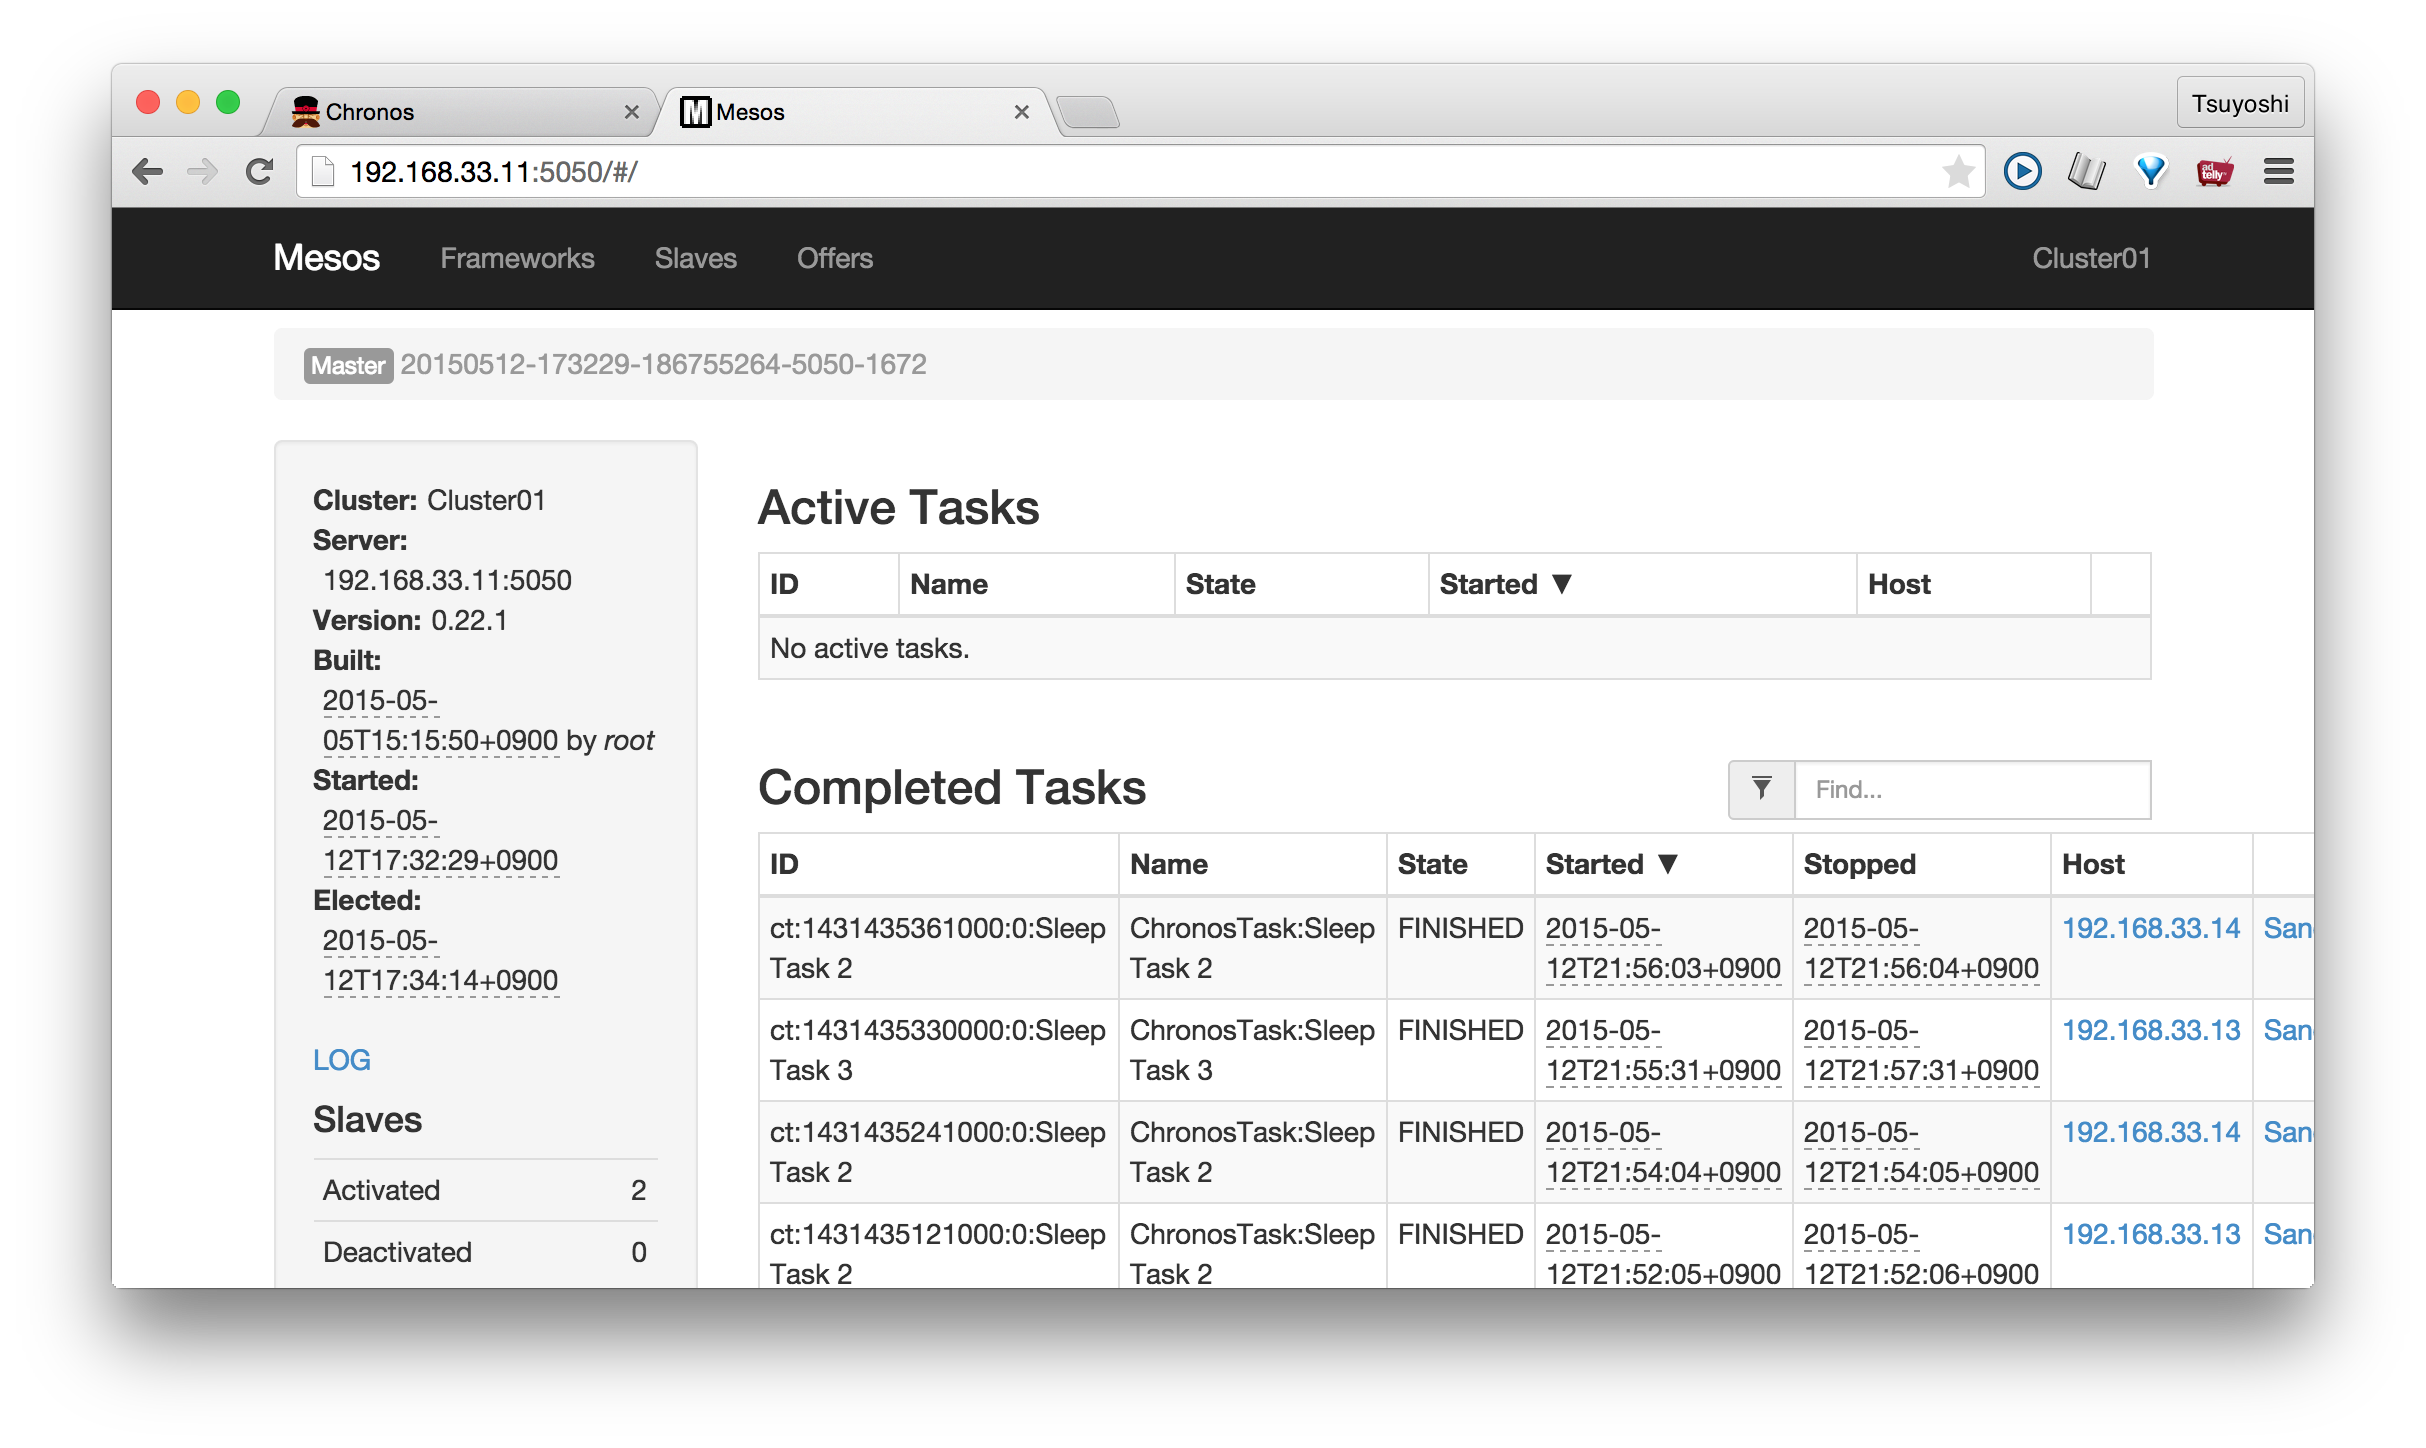This screenshot has width=2426, height=1448.
Task: Open the LOG link in the sidebar
Action: 342,1059
